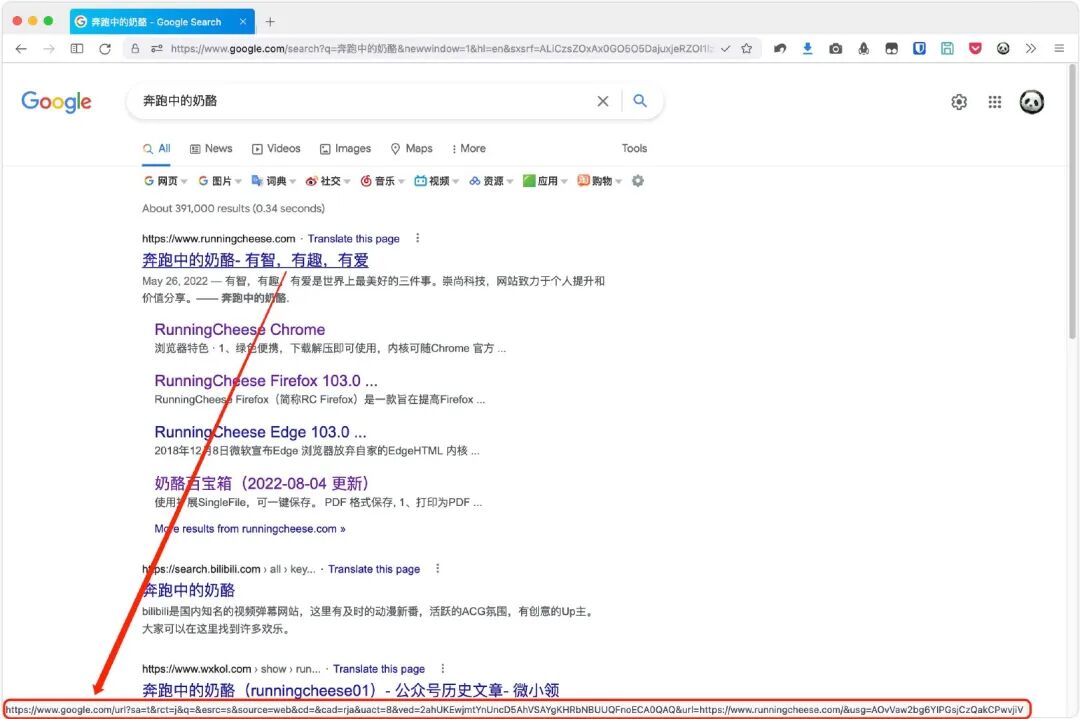Open the Firefox hamburger menu
This screenshot has height=719, width=1080.
click(1059, 49)
